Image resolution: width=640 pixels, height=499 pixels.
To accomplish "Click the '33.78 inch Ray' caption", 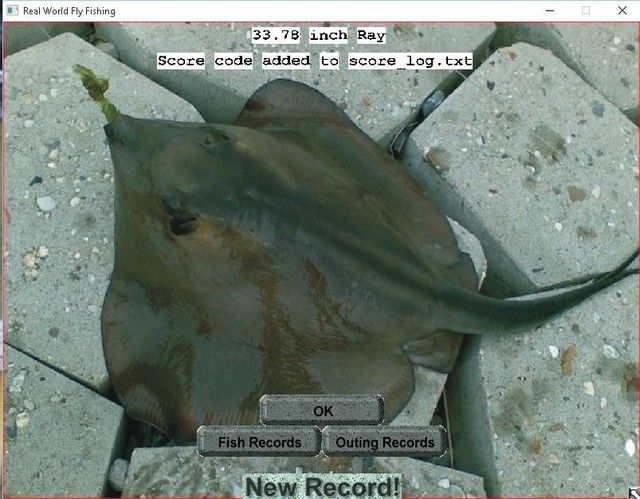I will (318, 35).
